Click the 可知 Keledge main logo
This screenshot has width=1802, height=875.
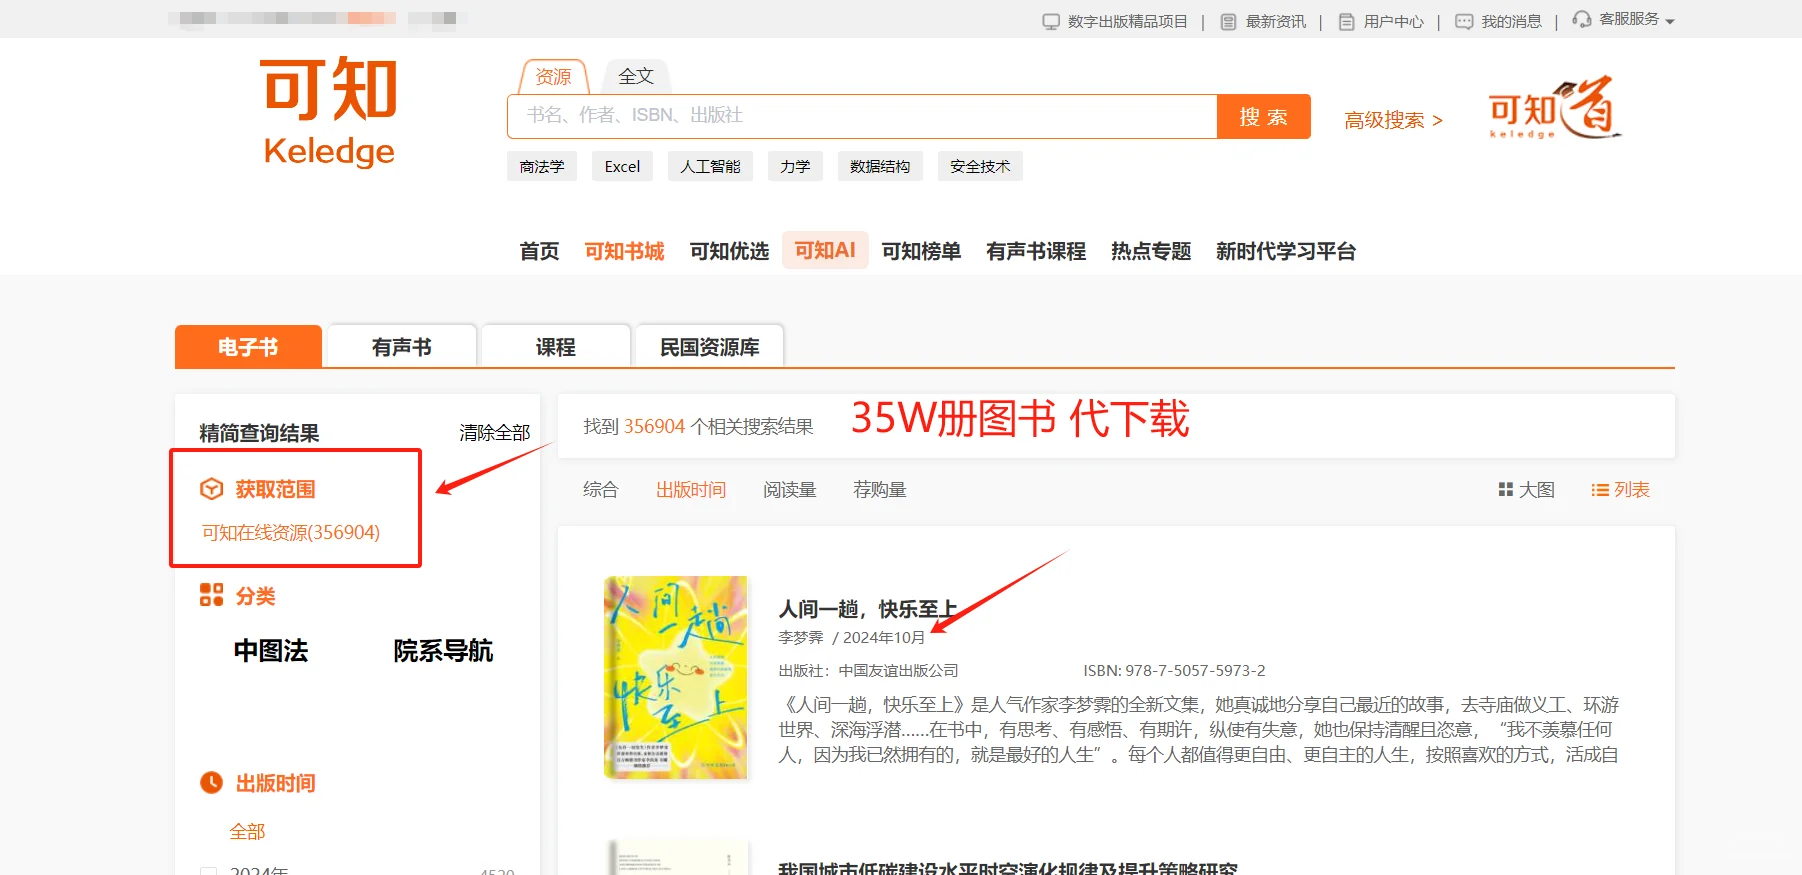coord(329,111)
